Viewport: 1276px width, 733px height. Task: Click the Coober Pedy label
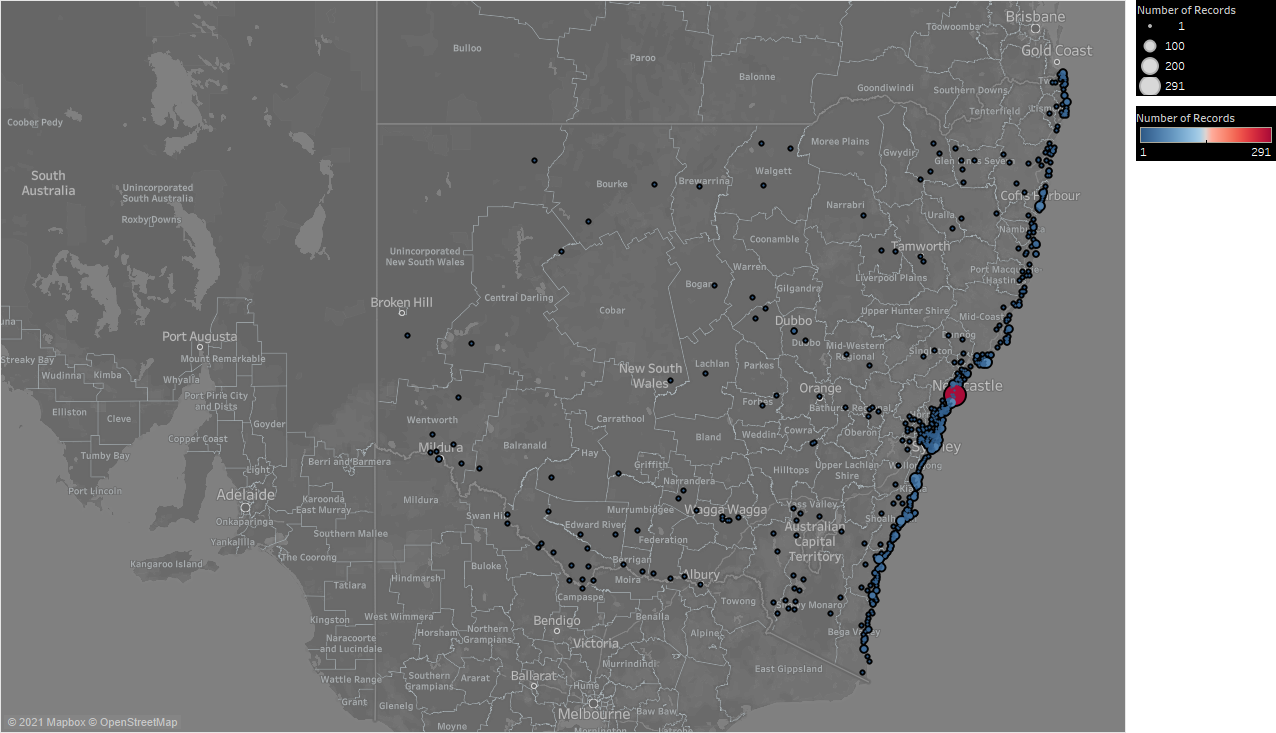coord(35,123)
